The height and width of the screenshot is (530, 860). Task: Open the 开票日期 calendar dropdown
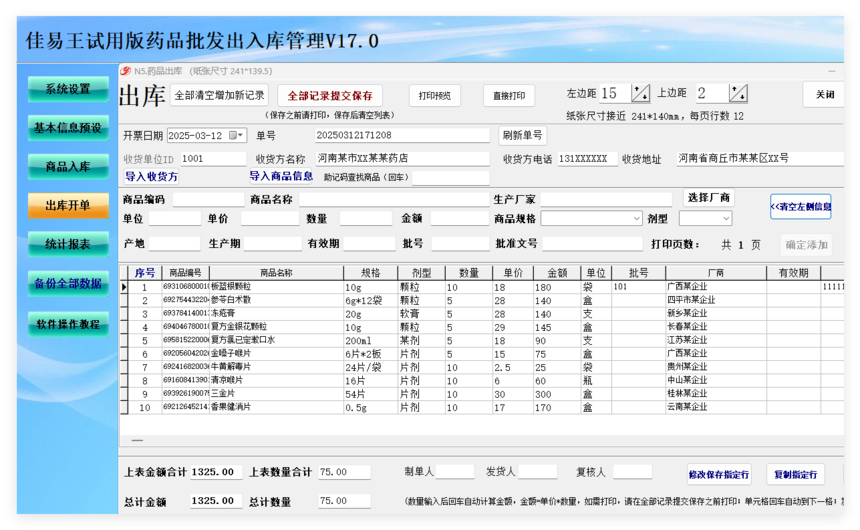click(x=235, y=136)
